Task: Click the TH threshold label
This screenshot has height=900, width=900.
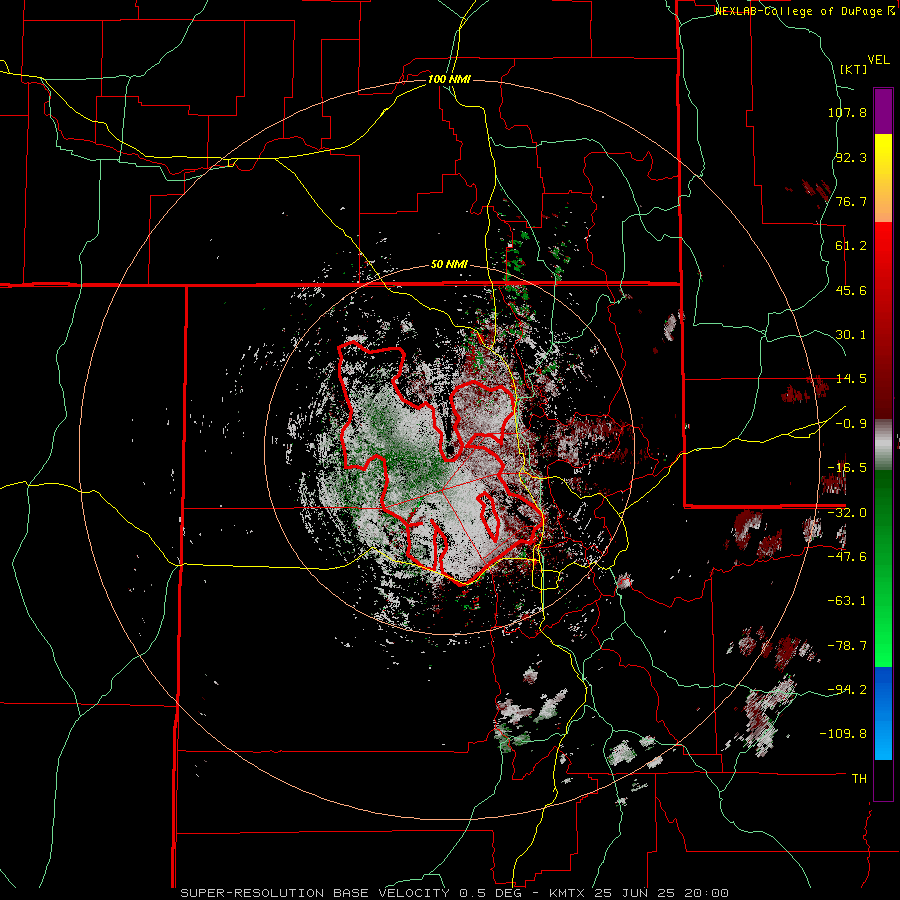Action: [x=859, y=778]
